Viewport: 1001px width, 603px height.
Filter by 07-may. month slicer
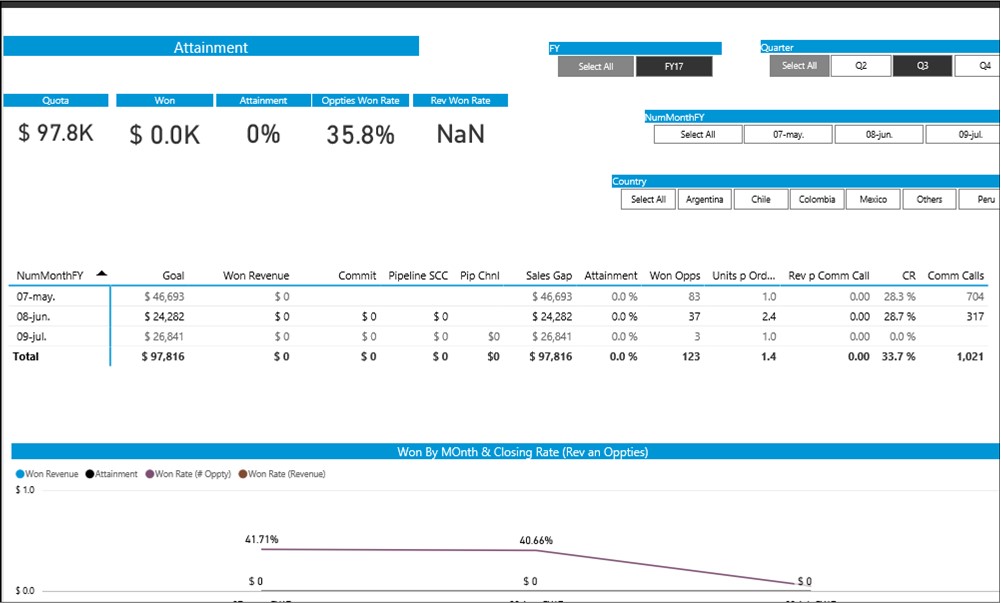788,135
